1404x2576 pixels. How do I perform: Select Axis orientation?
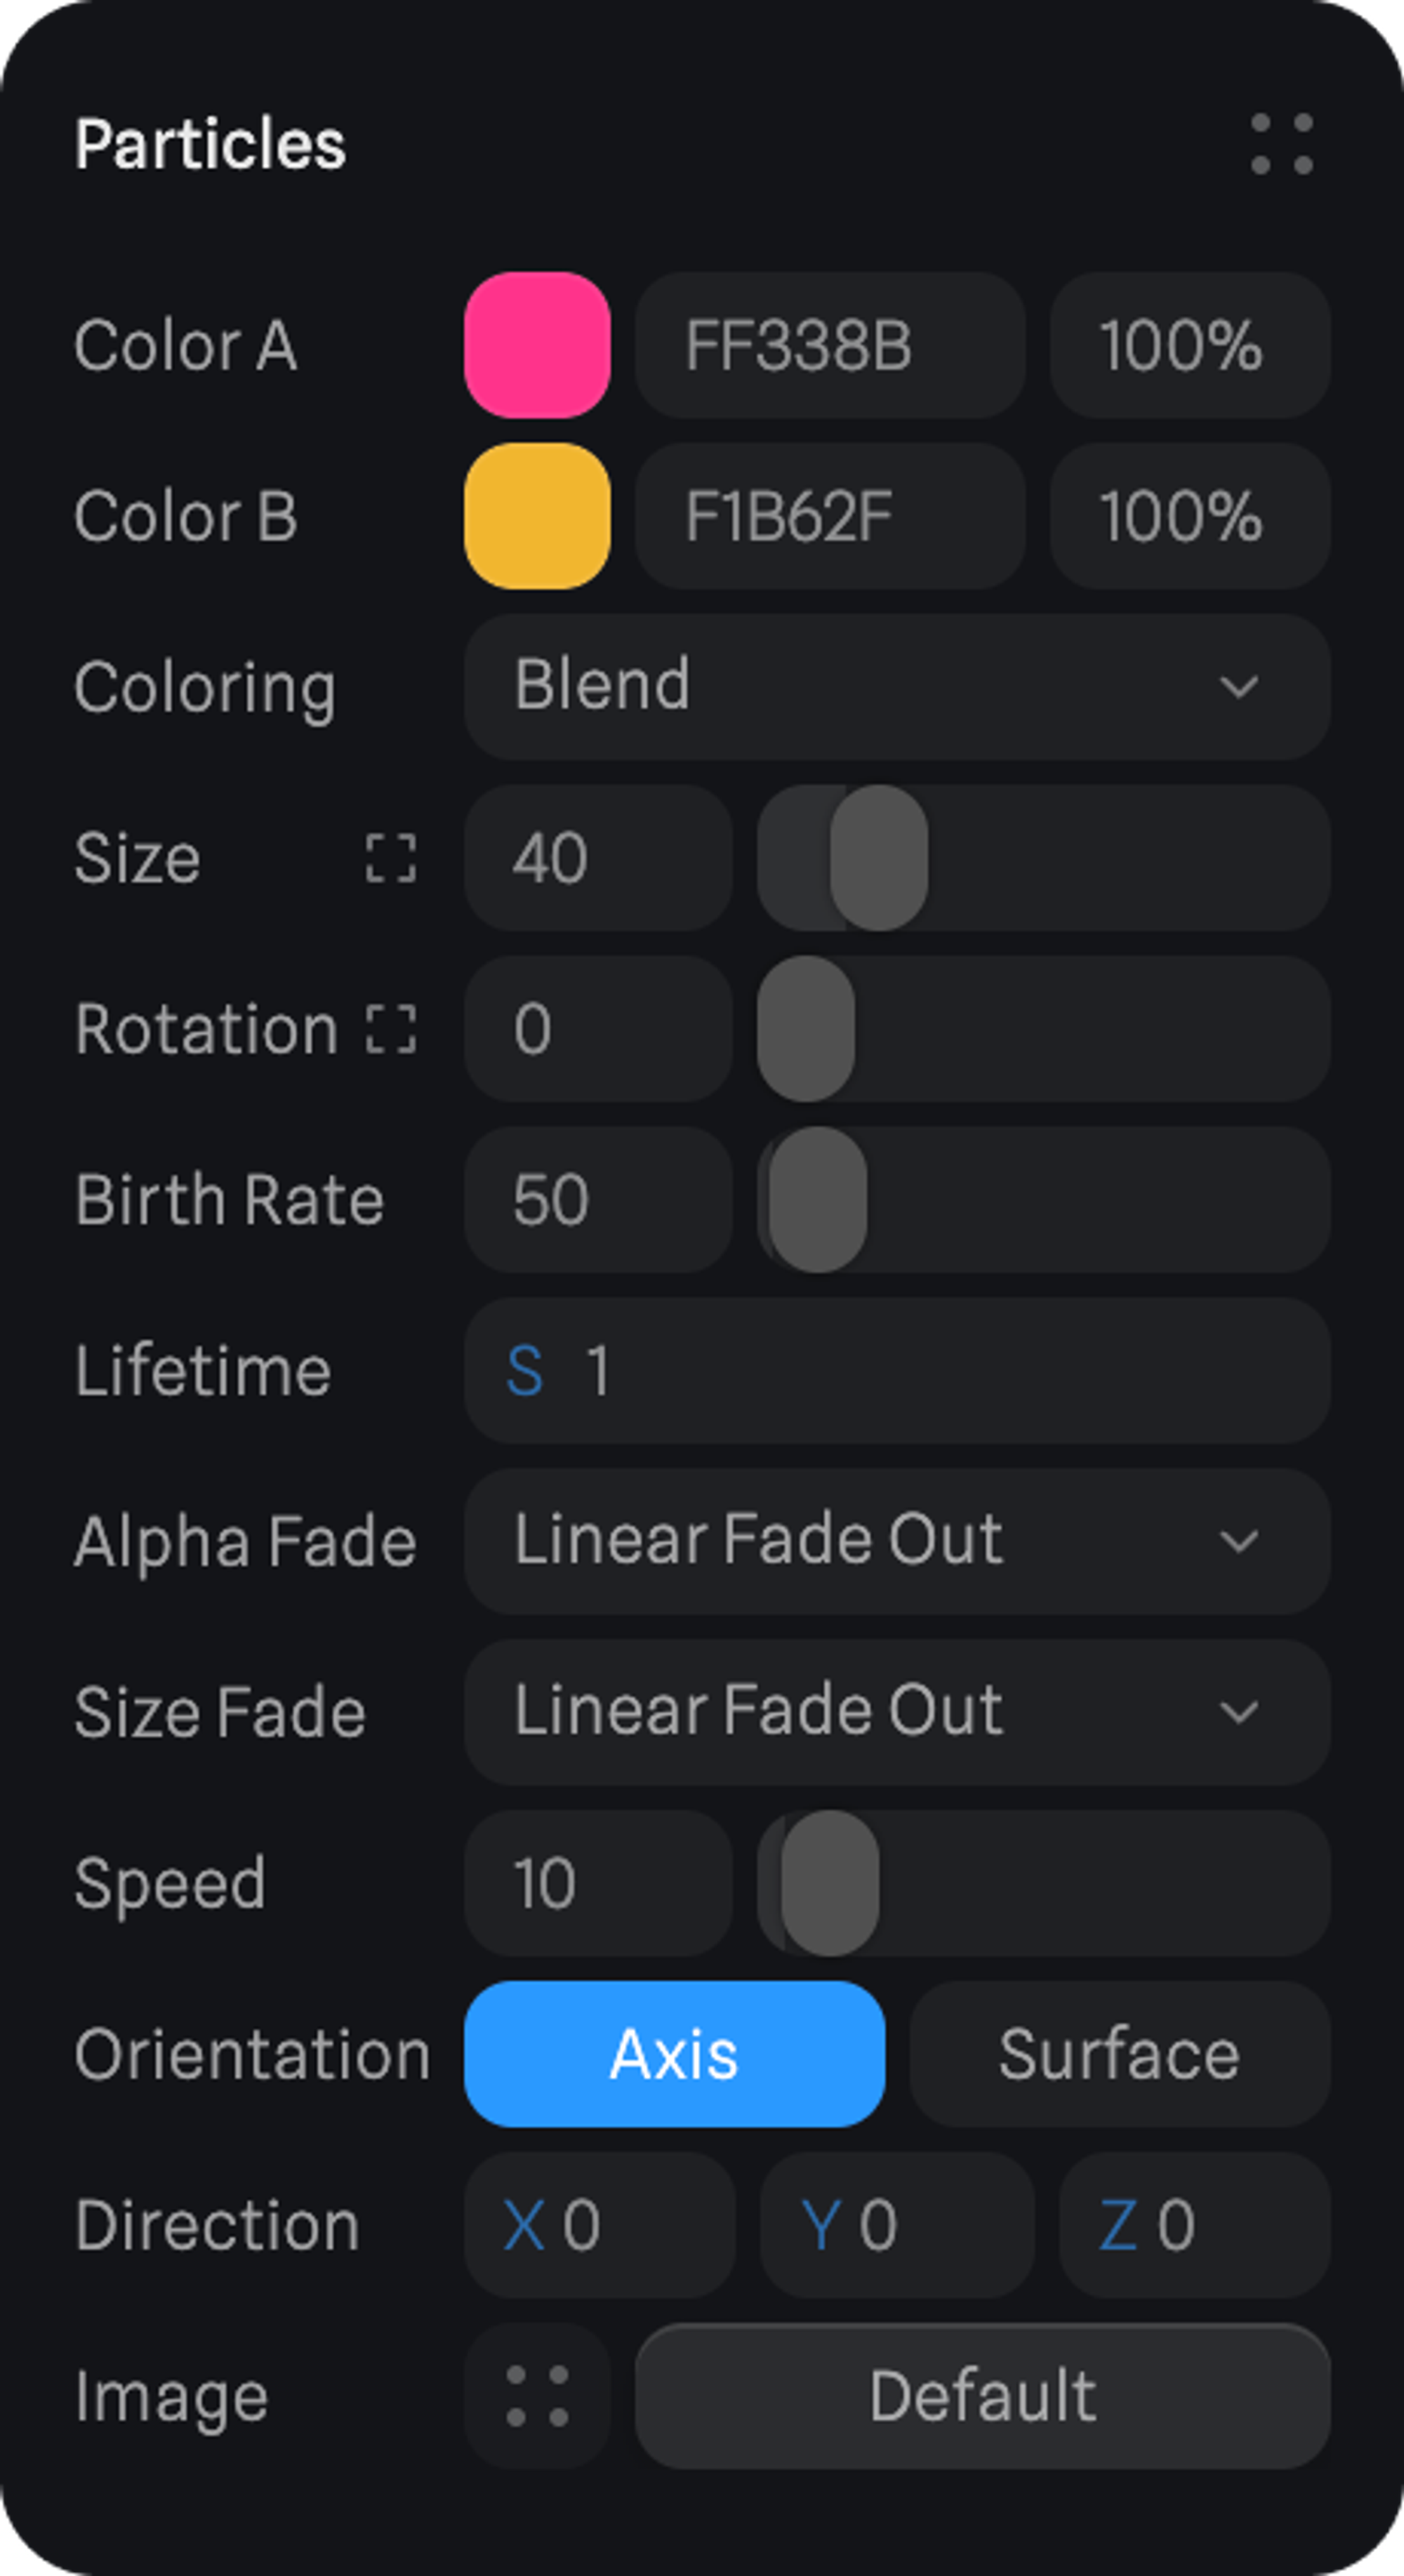pyautogui.click(x=674, y=2054)
